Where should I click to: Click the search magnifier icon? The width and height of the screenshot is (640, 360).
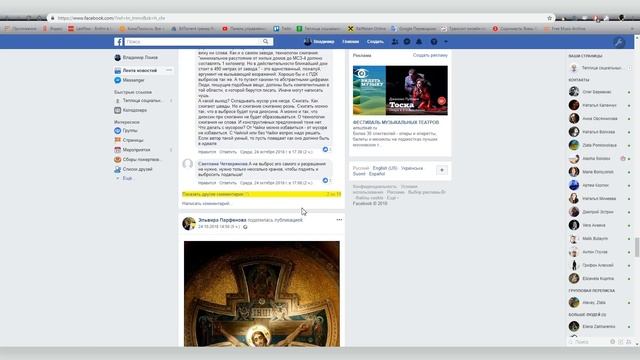(266, 42)
